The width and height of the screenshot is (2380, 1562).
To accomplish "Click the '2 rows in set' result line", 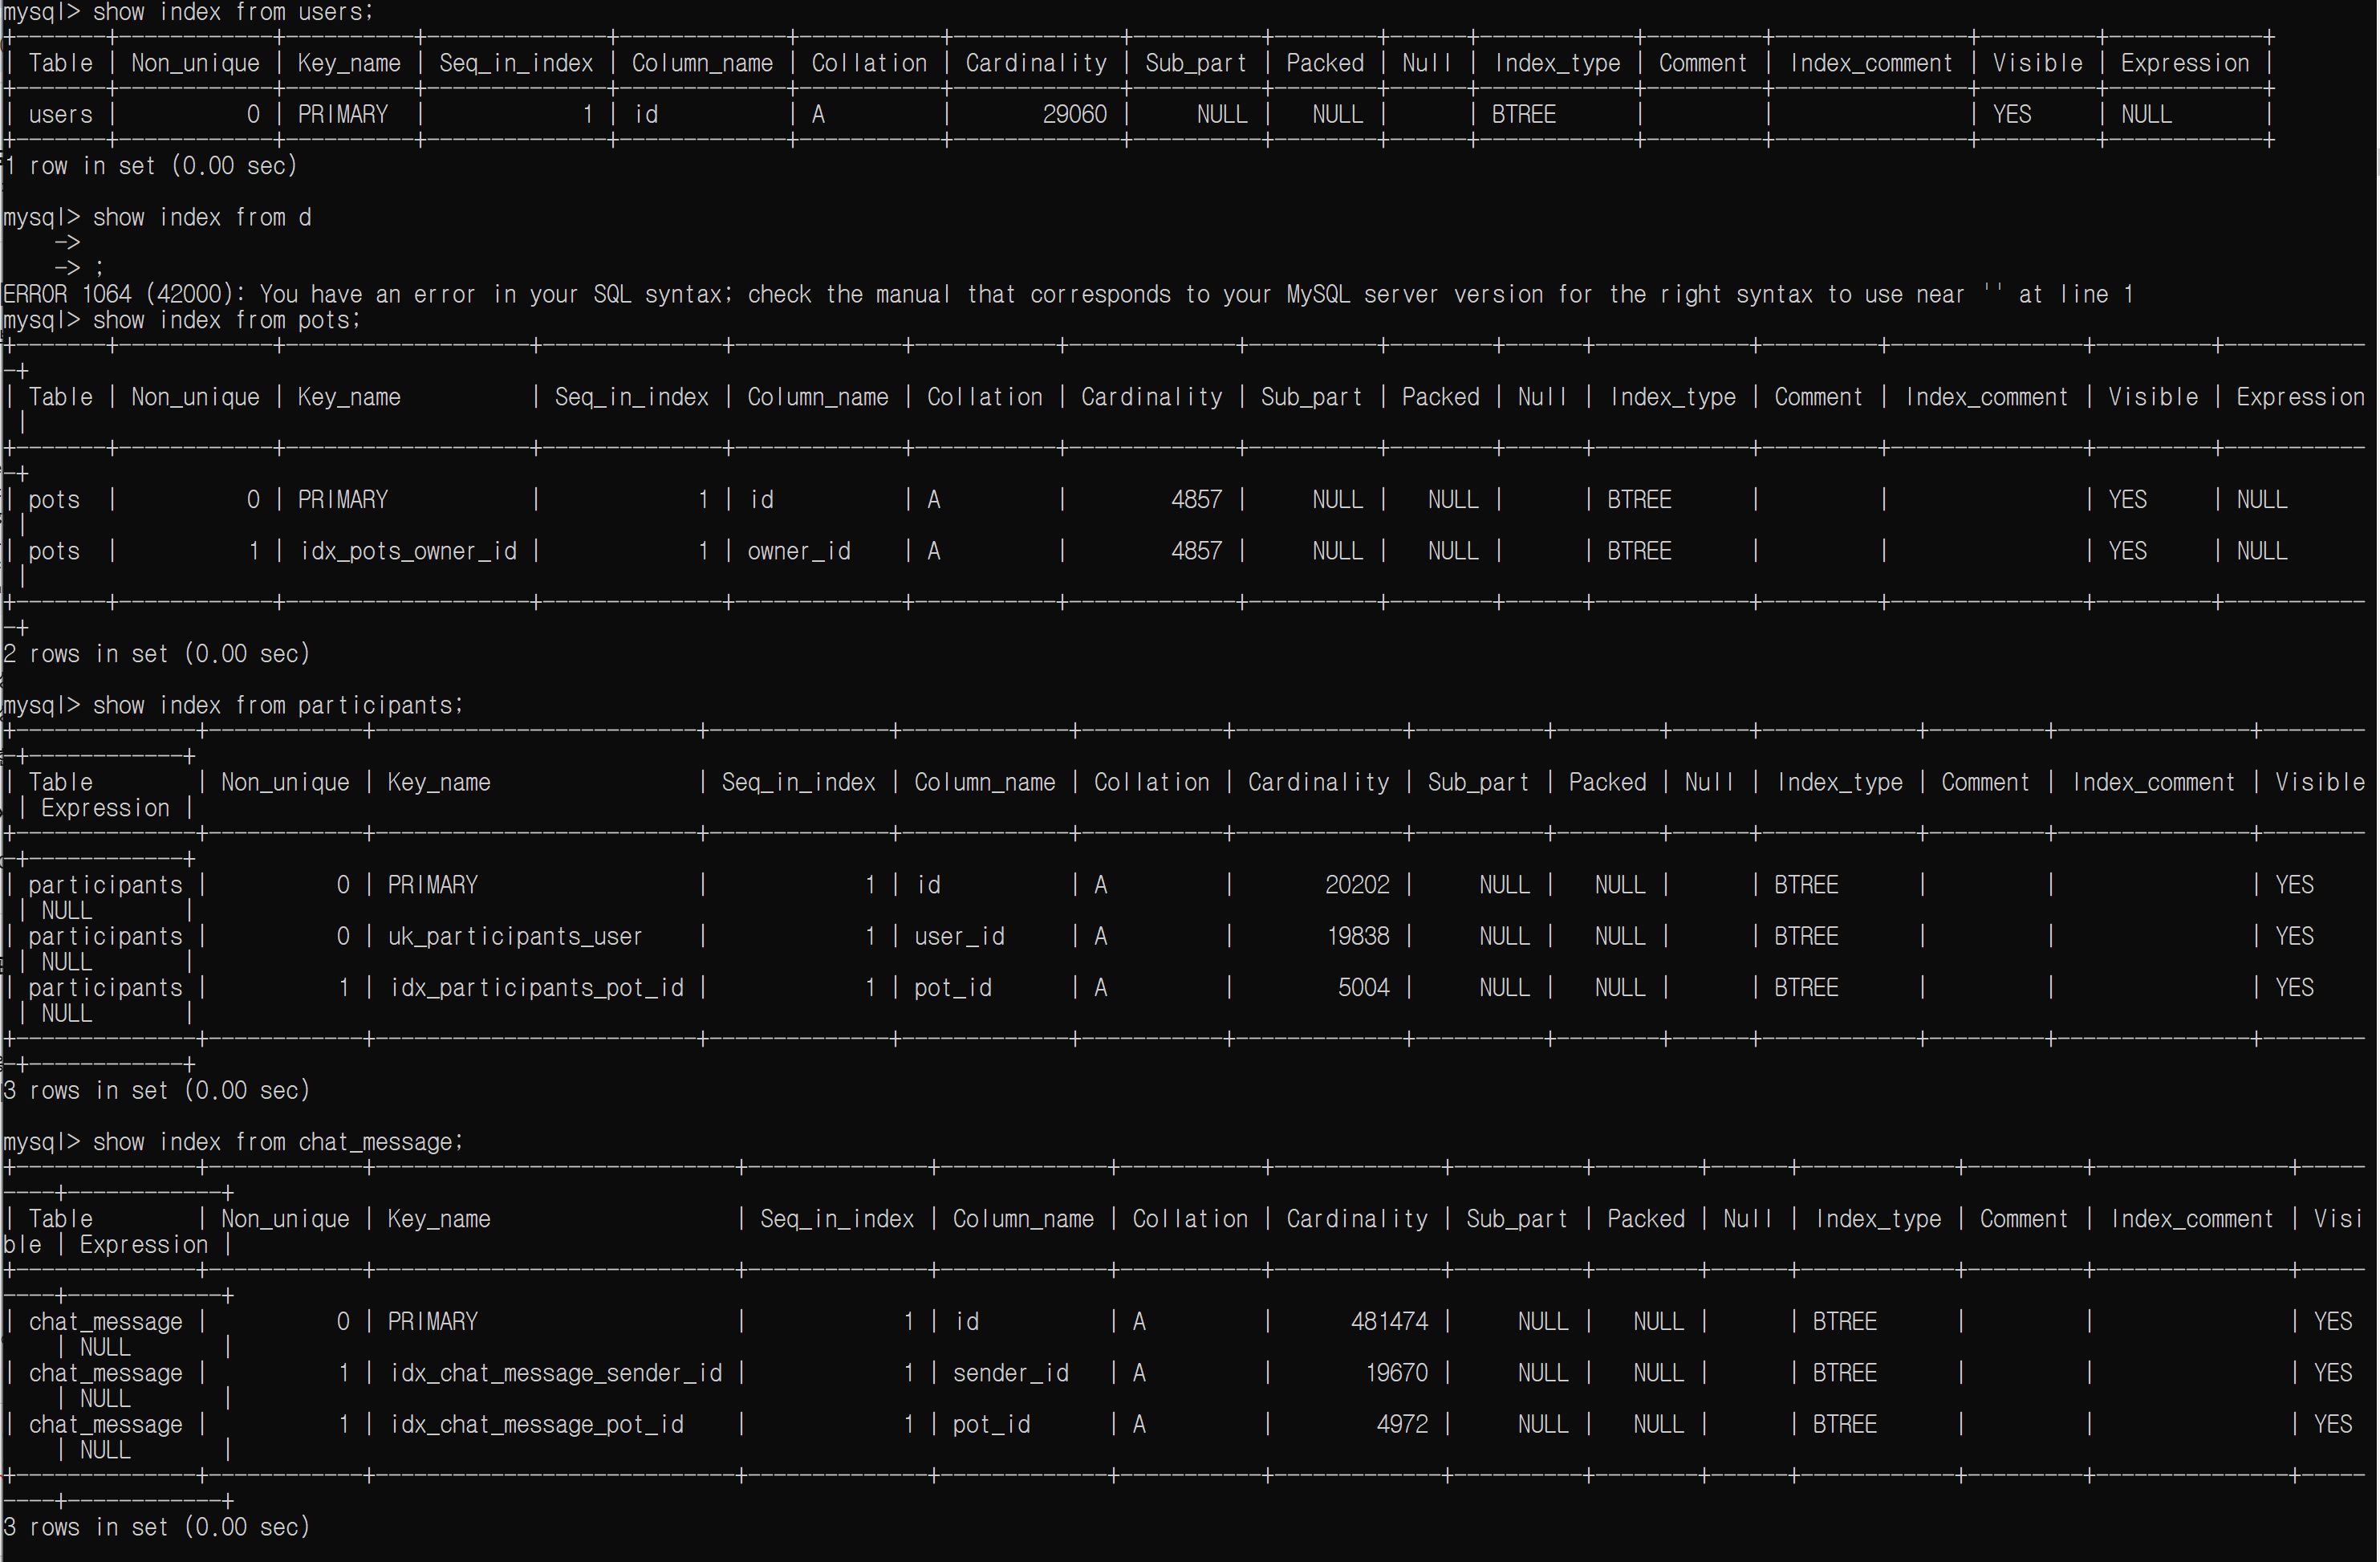I will 157,654.
